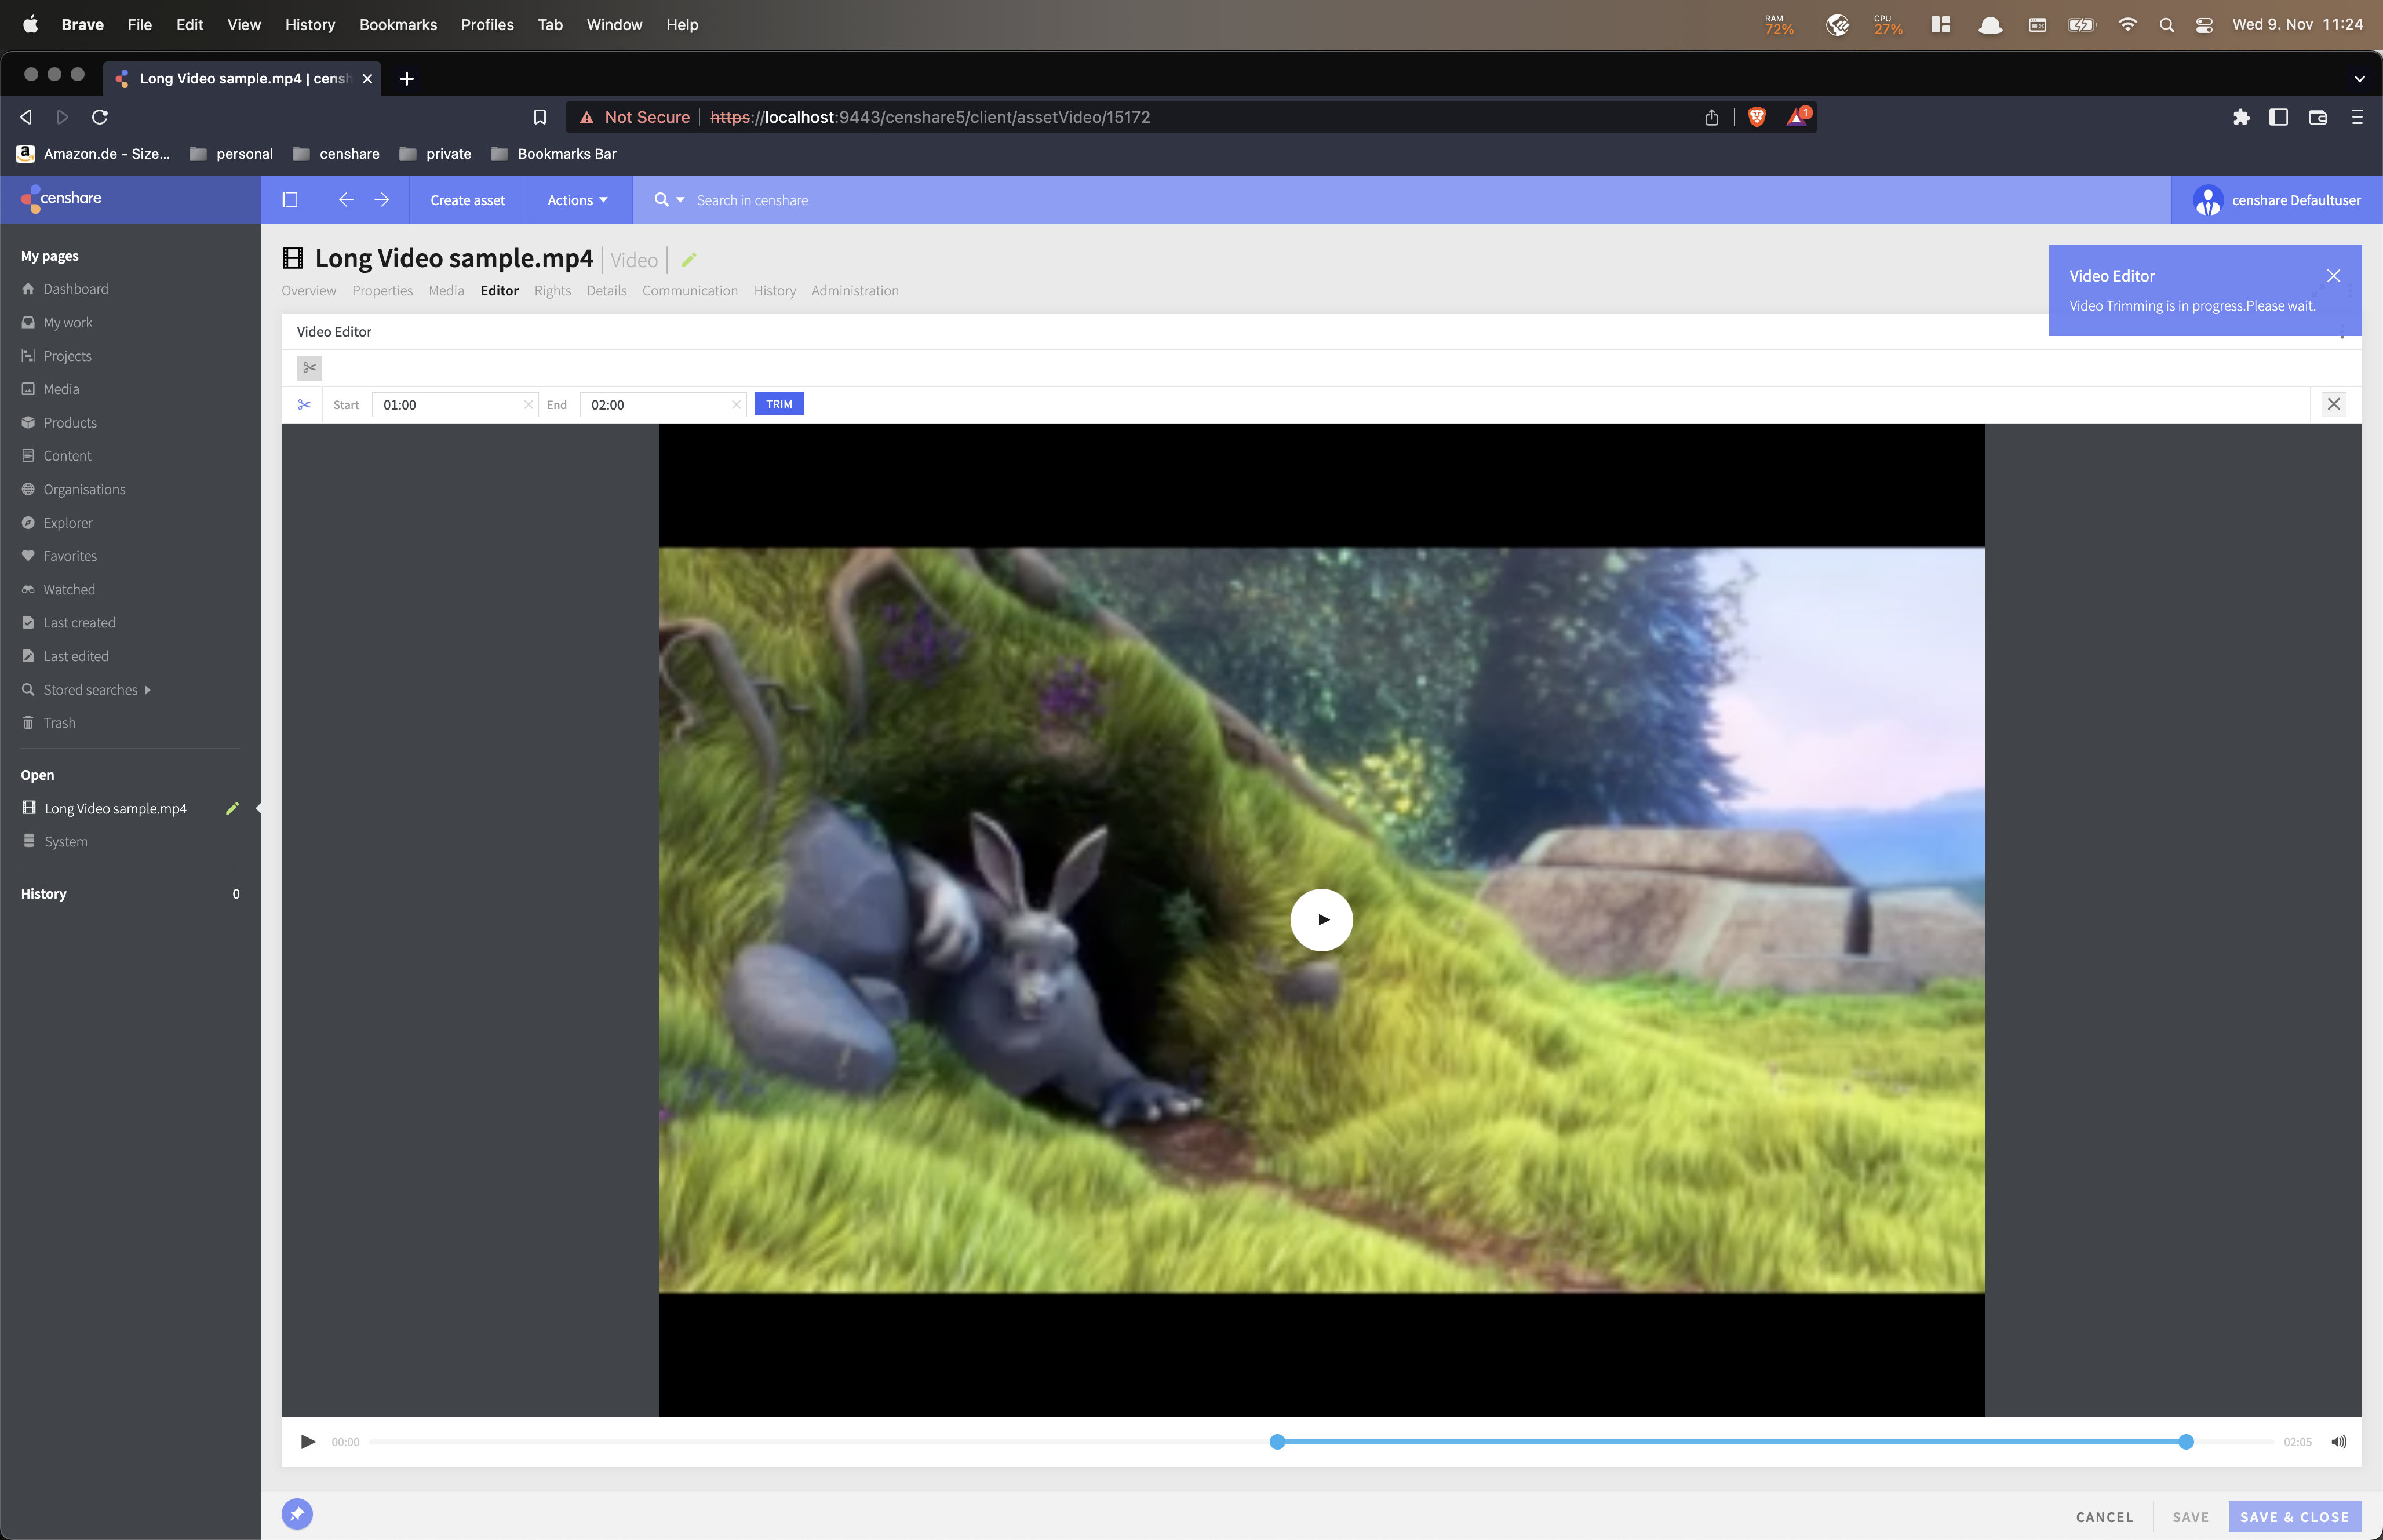Viewport: 2383px width, 1540px height.
Task: Click the navigate-back arrow in censhare toolbar
Action: click(346, 200)
